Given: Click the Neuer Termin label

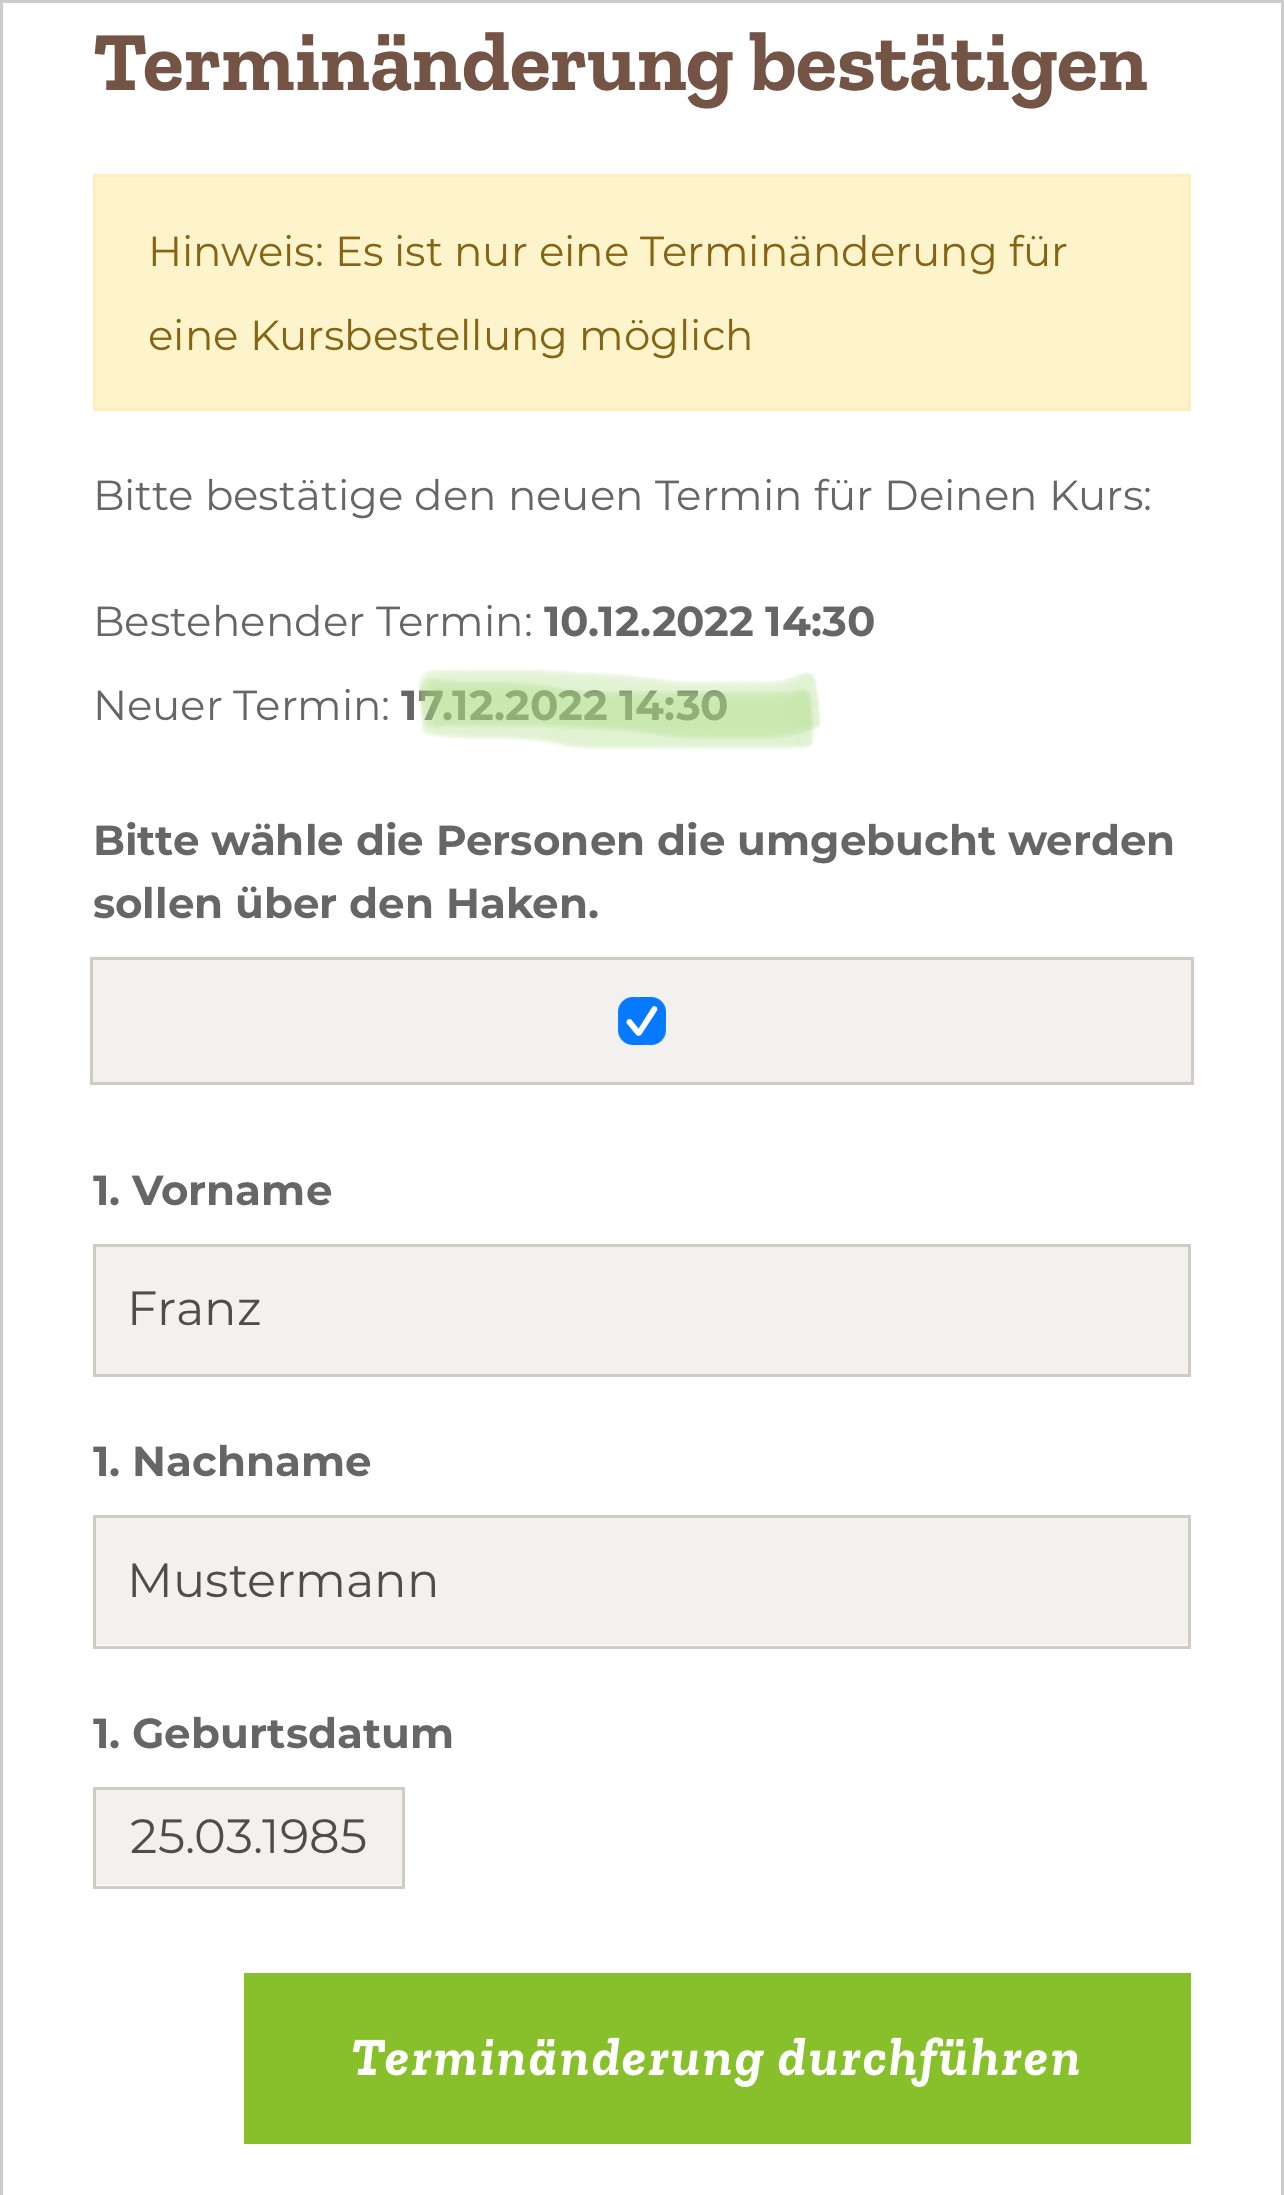Looking at the screenshot, I should tap(240, 706).
